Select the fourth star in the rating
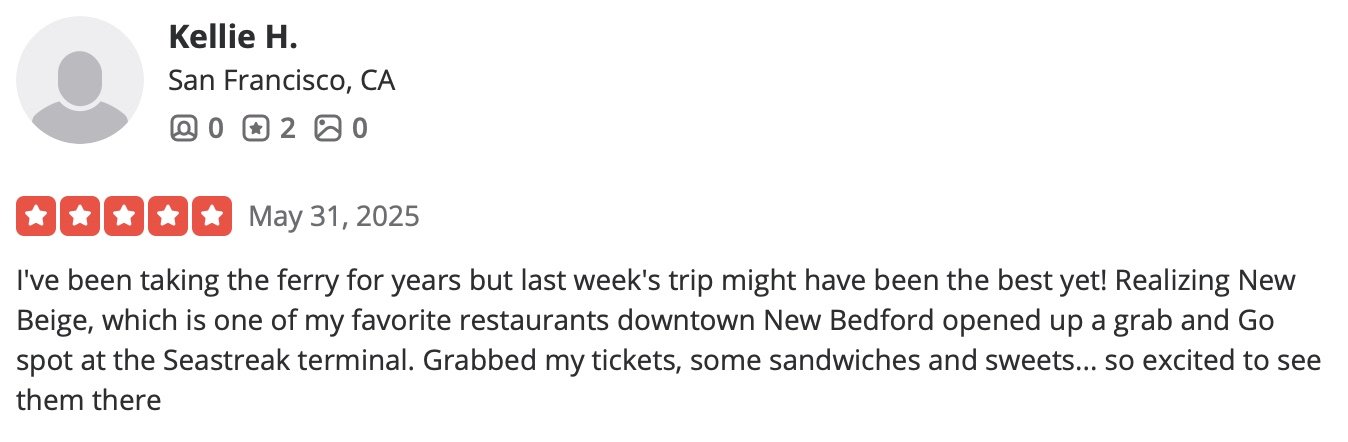Screen dimensions: 1348x442 [x=168, y=216]
